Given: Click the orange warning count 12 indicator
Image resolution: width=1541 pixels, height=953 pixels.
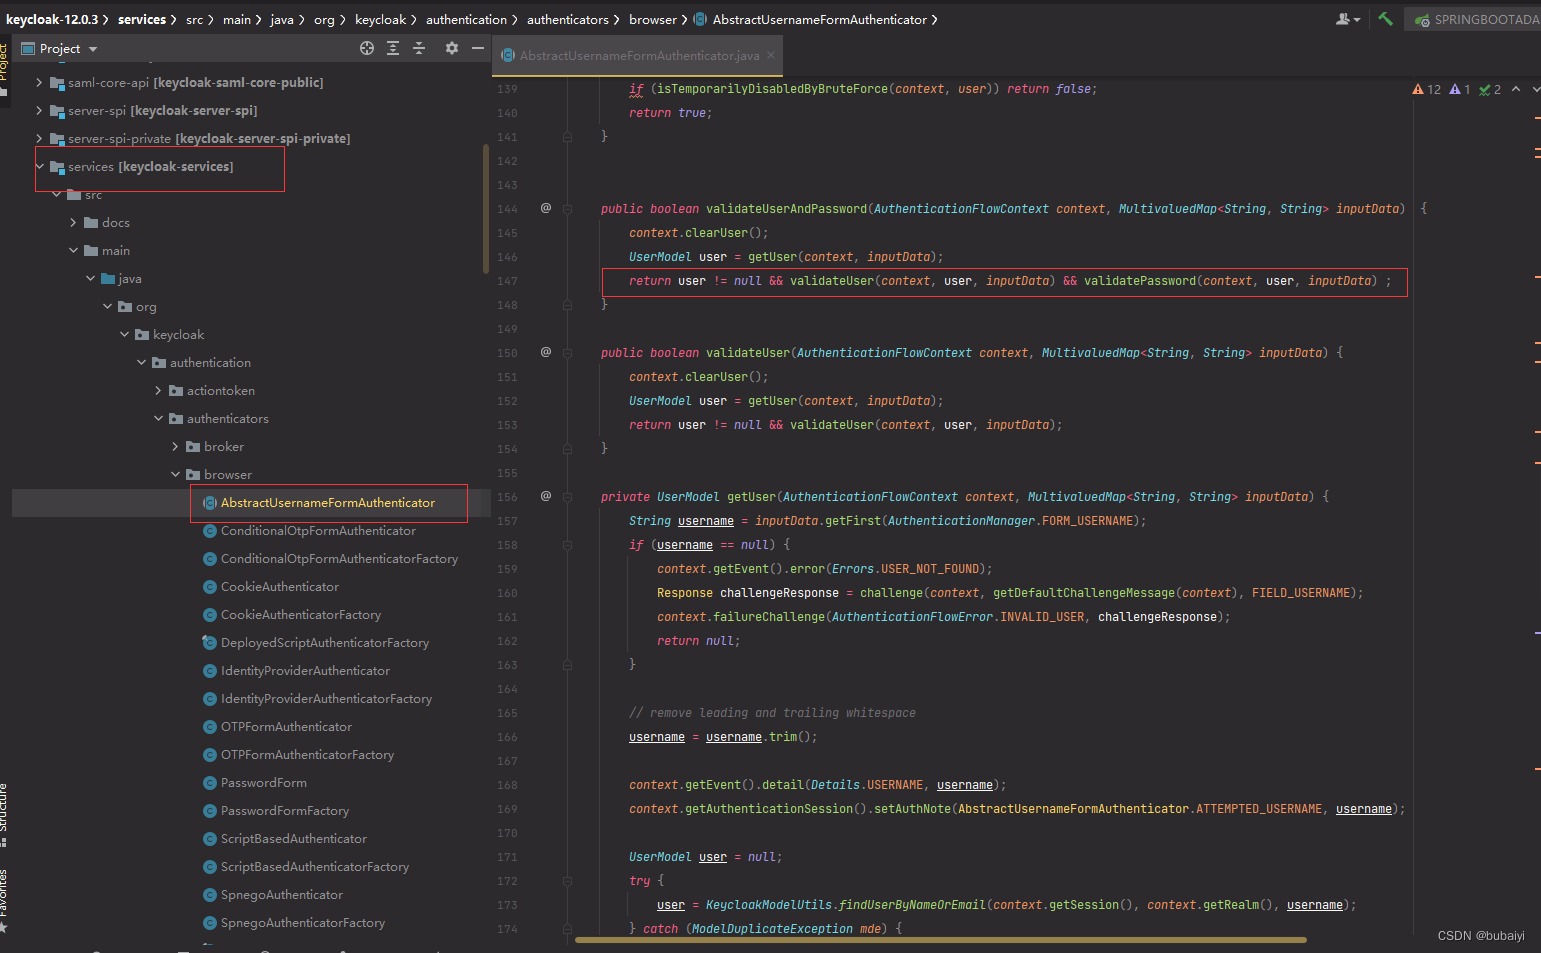Looking at the screenshot, I should click(x=1426, y=89).
